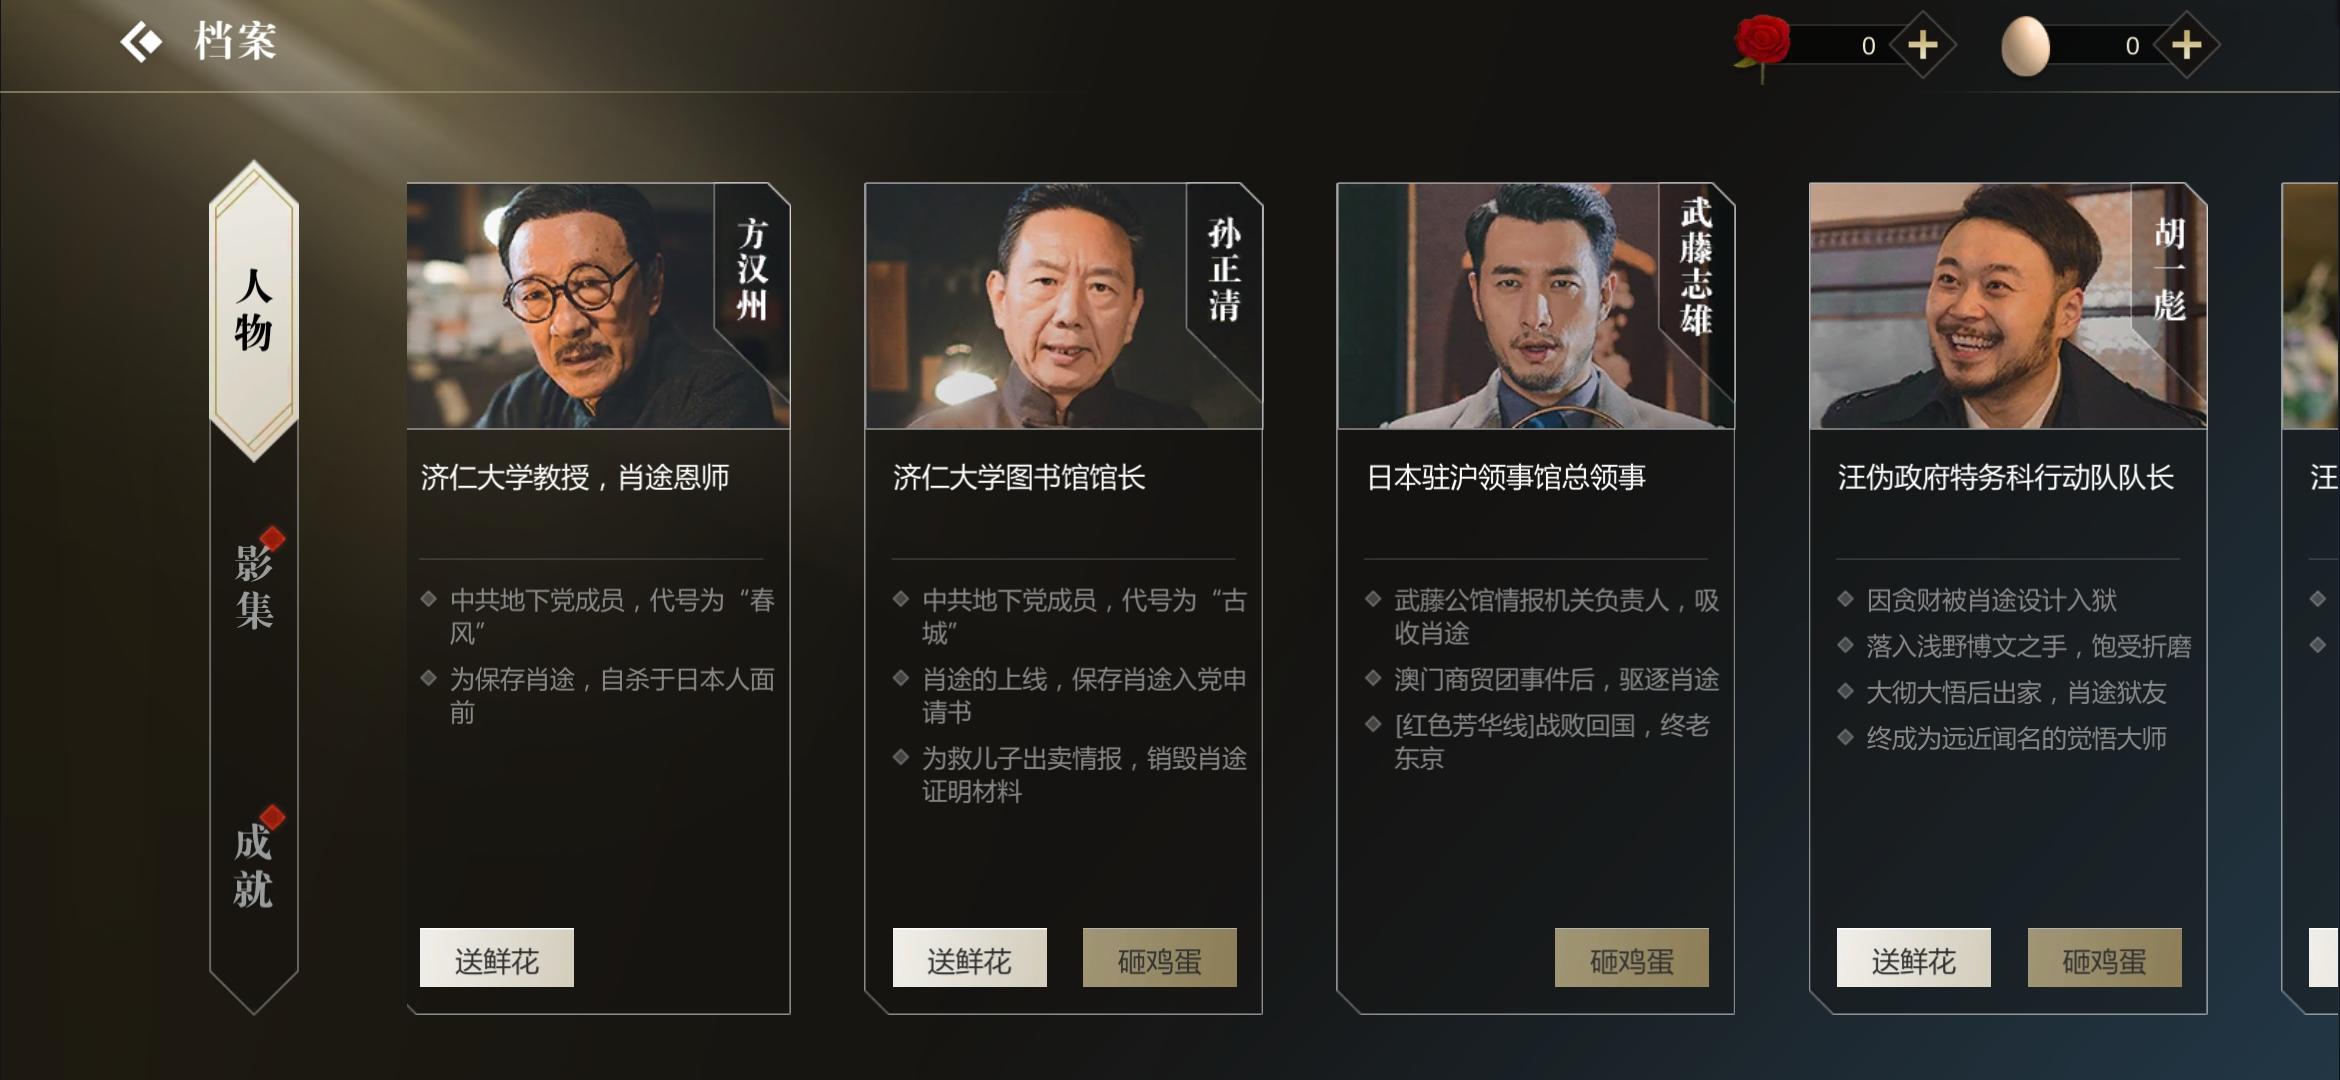Open the 成就 achievements tab
The height and width of the screenshot is (1080, 2340).
[254, 865]
